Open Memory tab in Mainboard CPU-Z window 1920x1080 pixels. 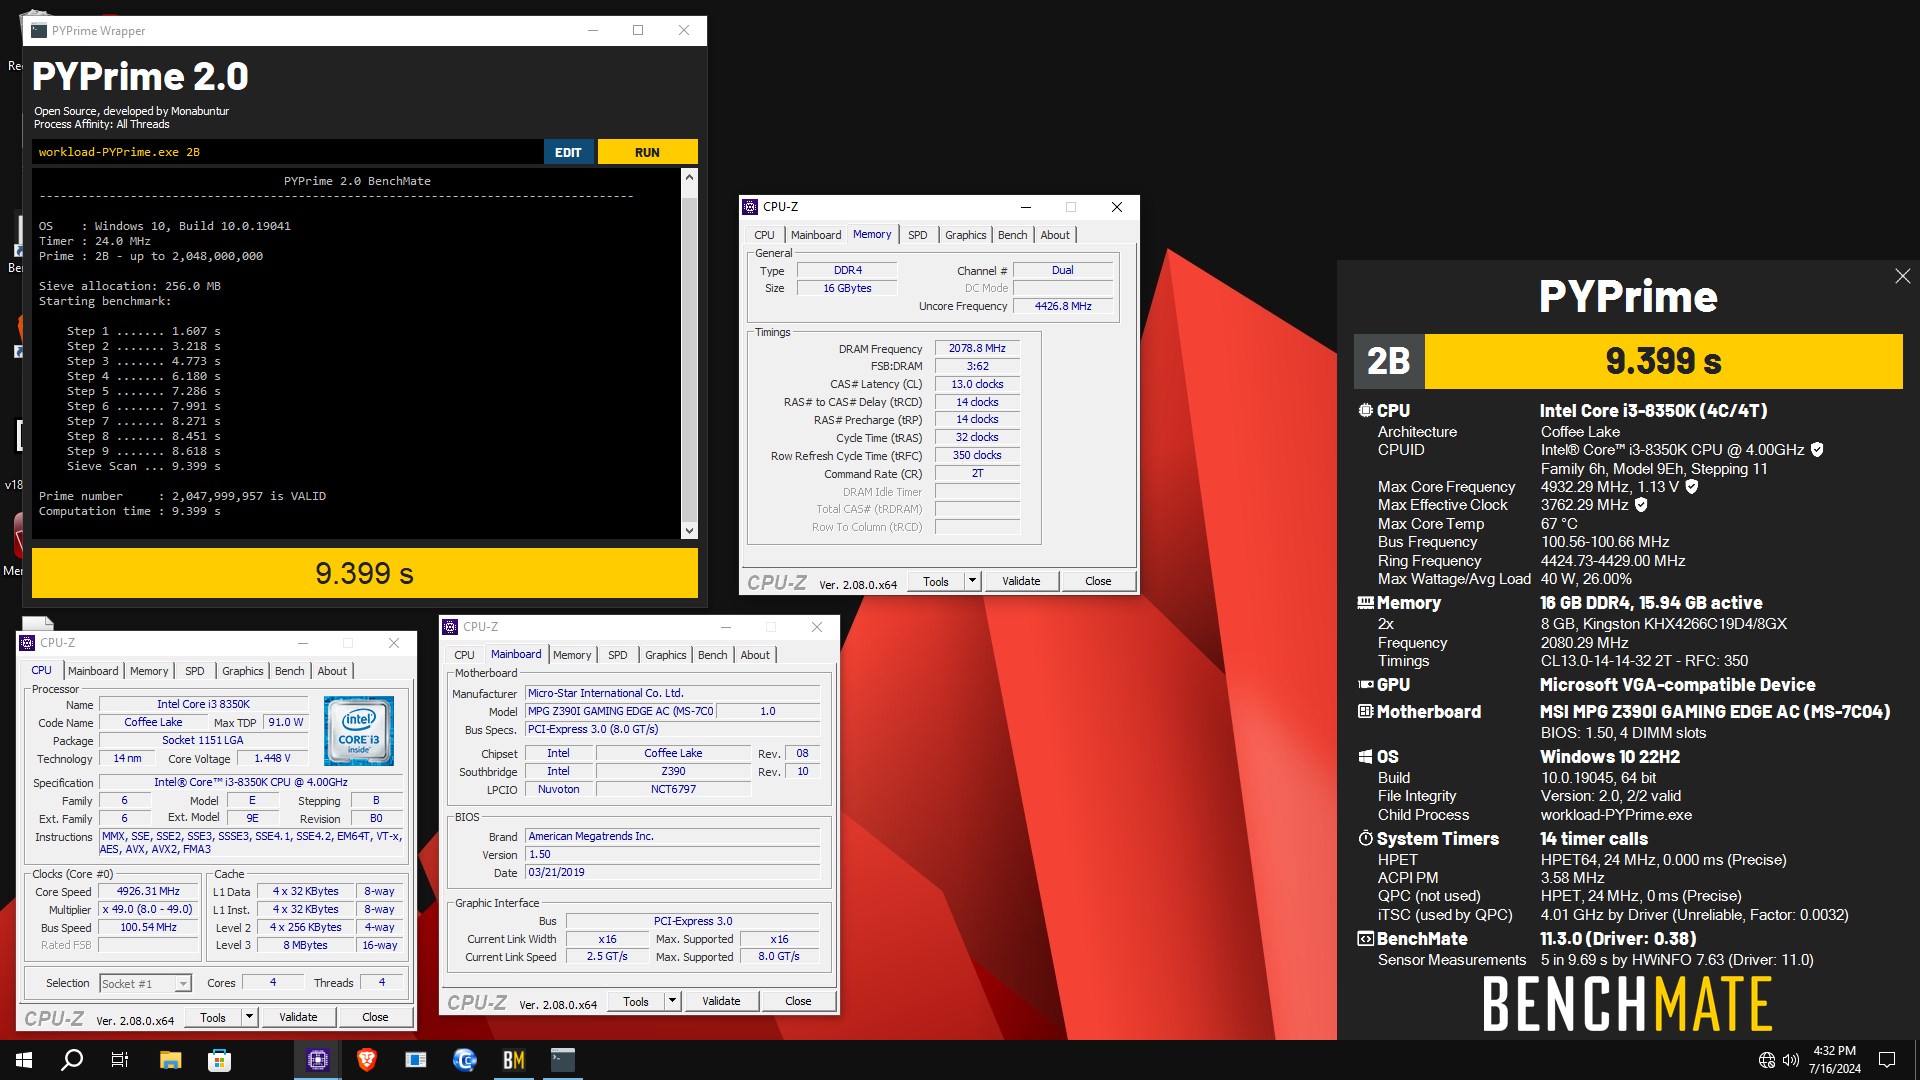(x=572, y=655)
